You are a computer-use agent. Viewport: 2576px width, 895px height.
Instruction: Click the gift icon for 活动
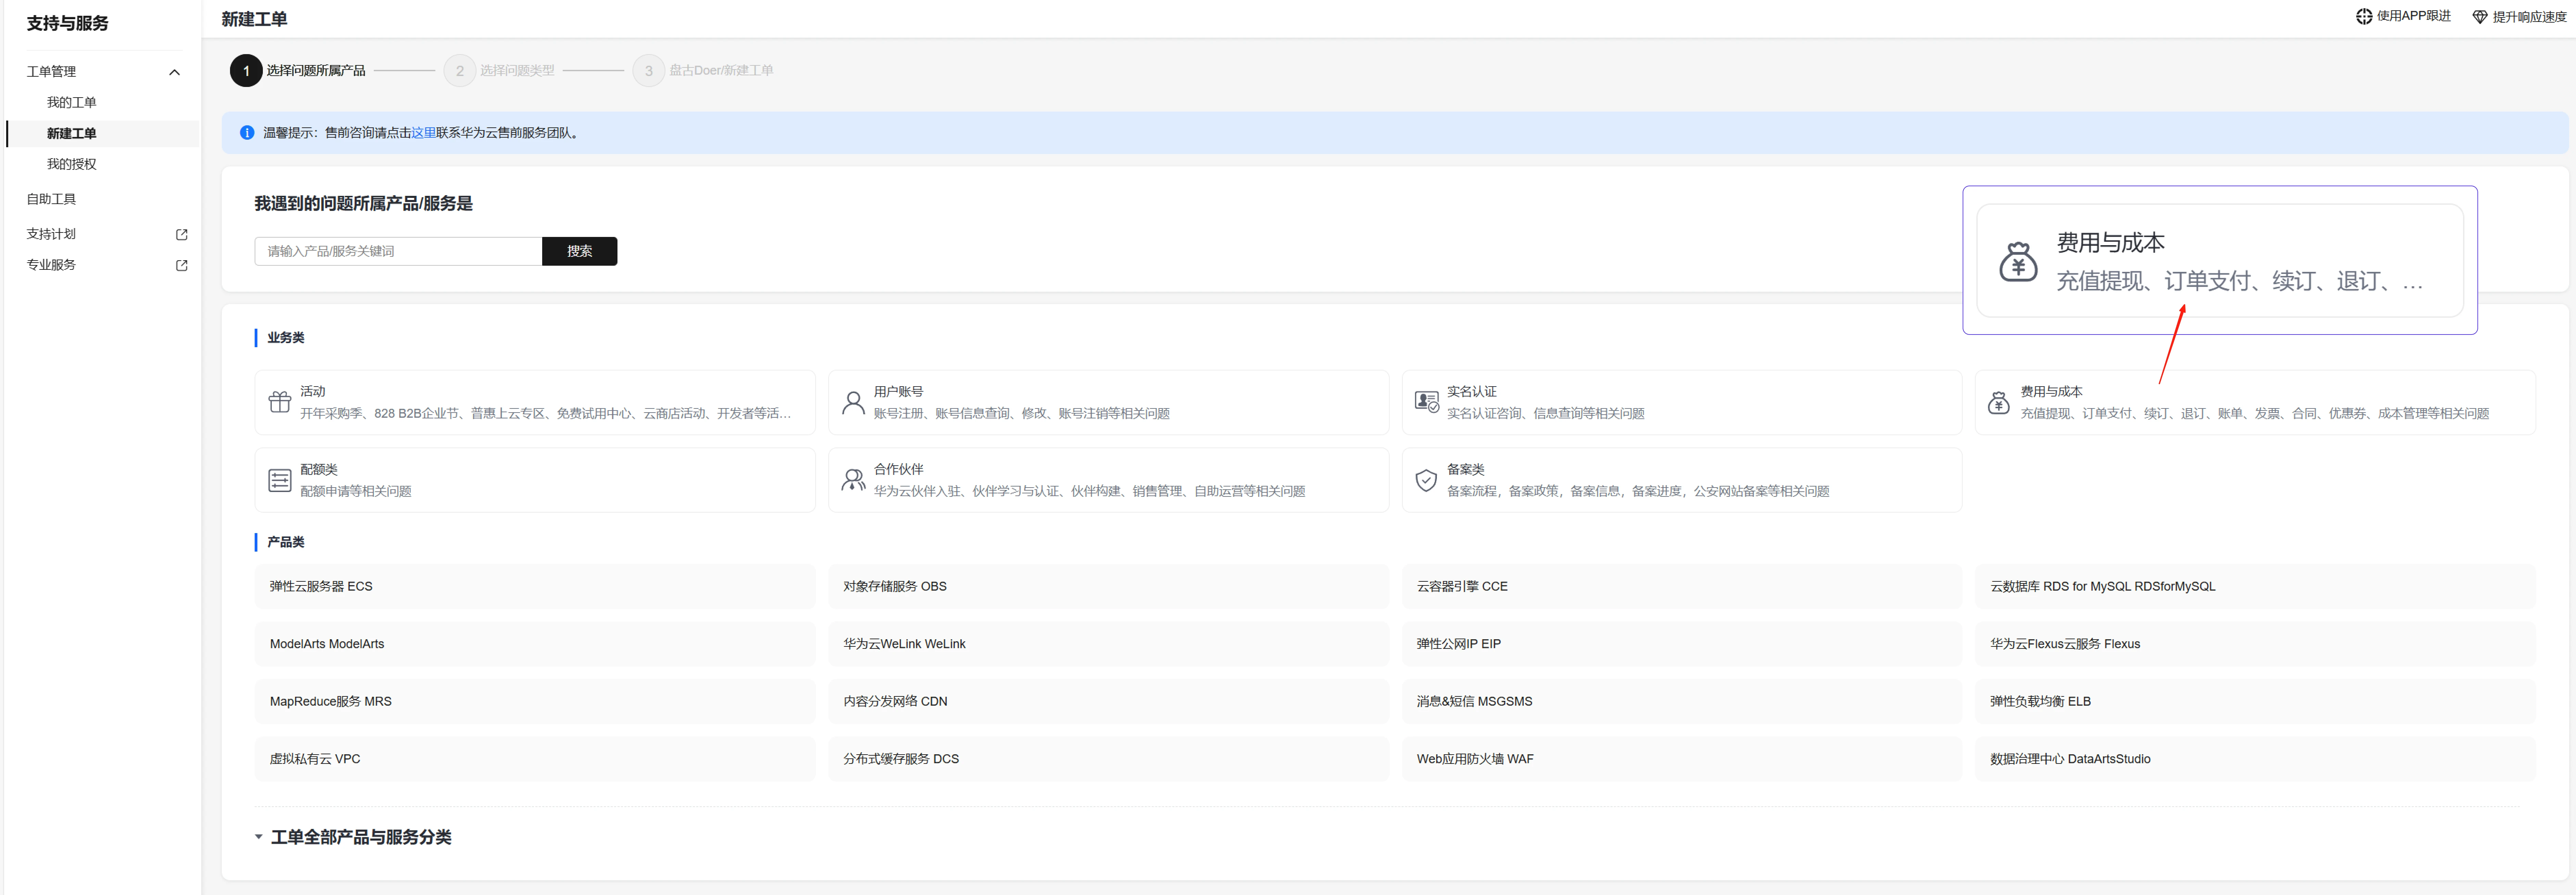click(280, 402)
